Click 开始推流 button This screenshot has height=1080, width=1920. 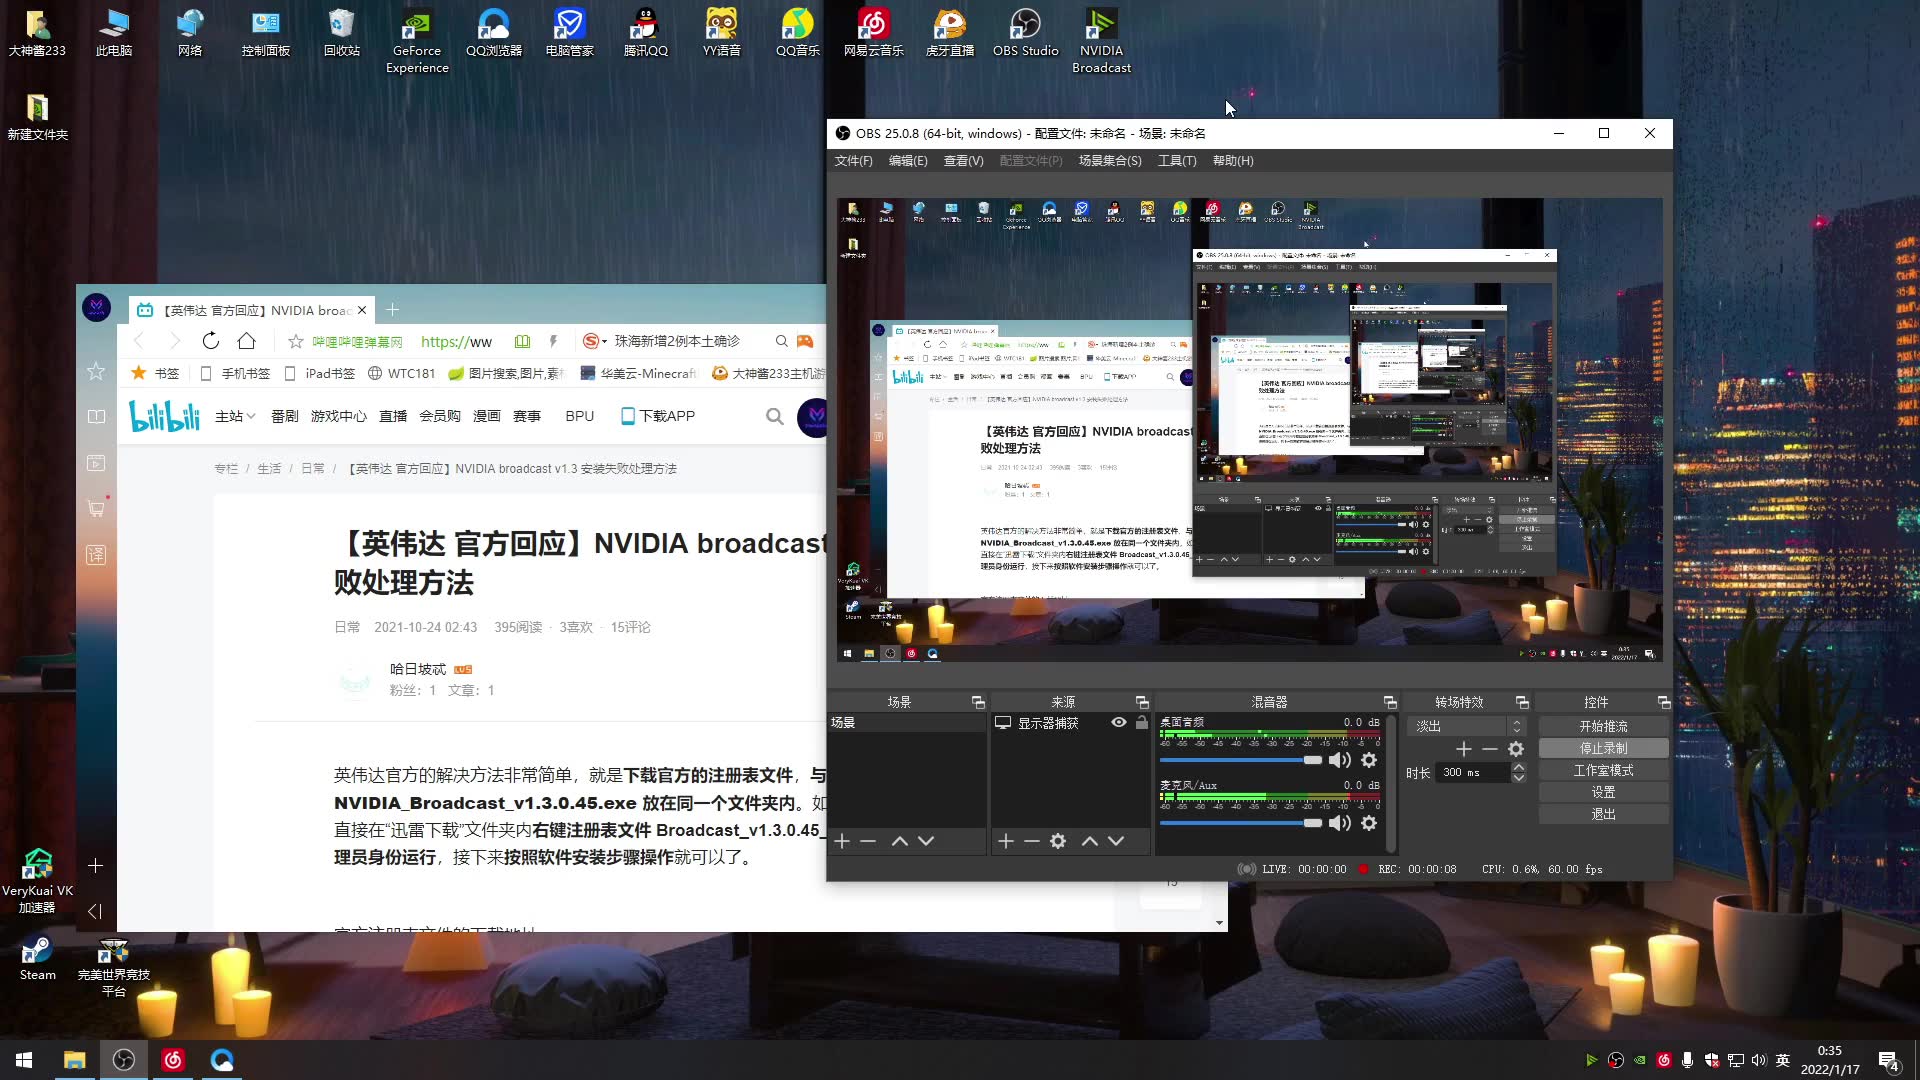[x=1603, y=727]
